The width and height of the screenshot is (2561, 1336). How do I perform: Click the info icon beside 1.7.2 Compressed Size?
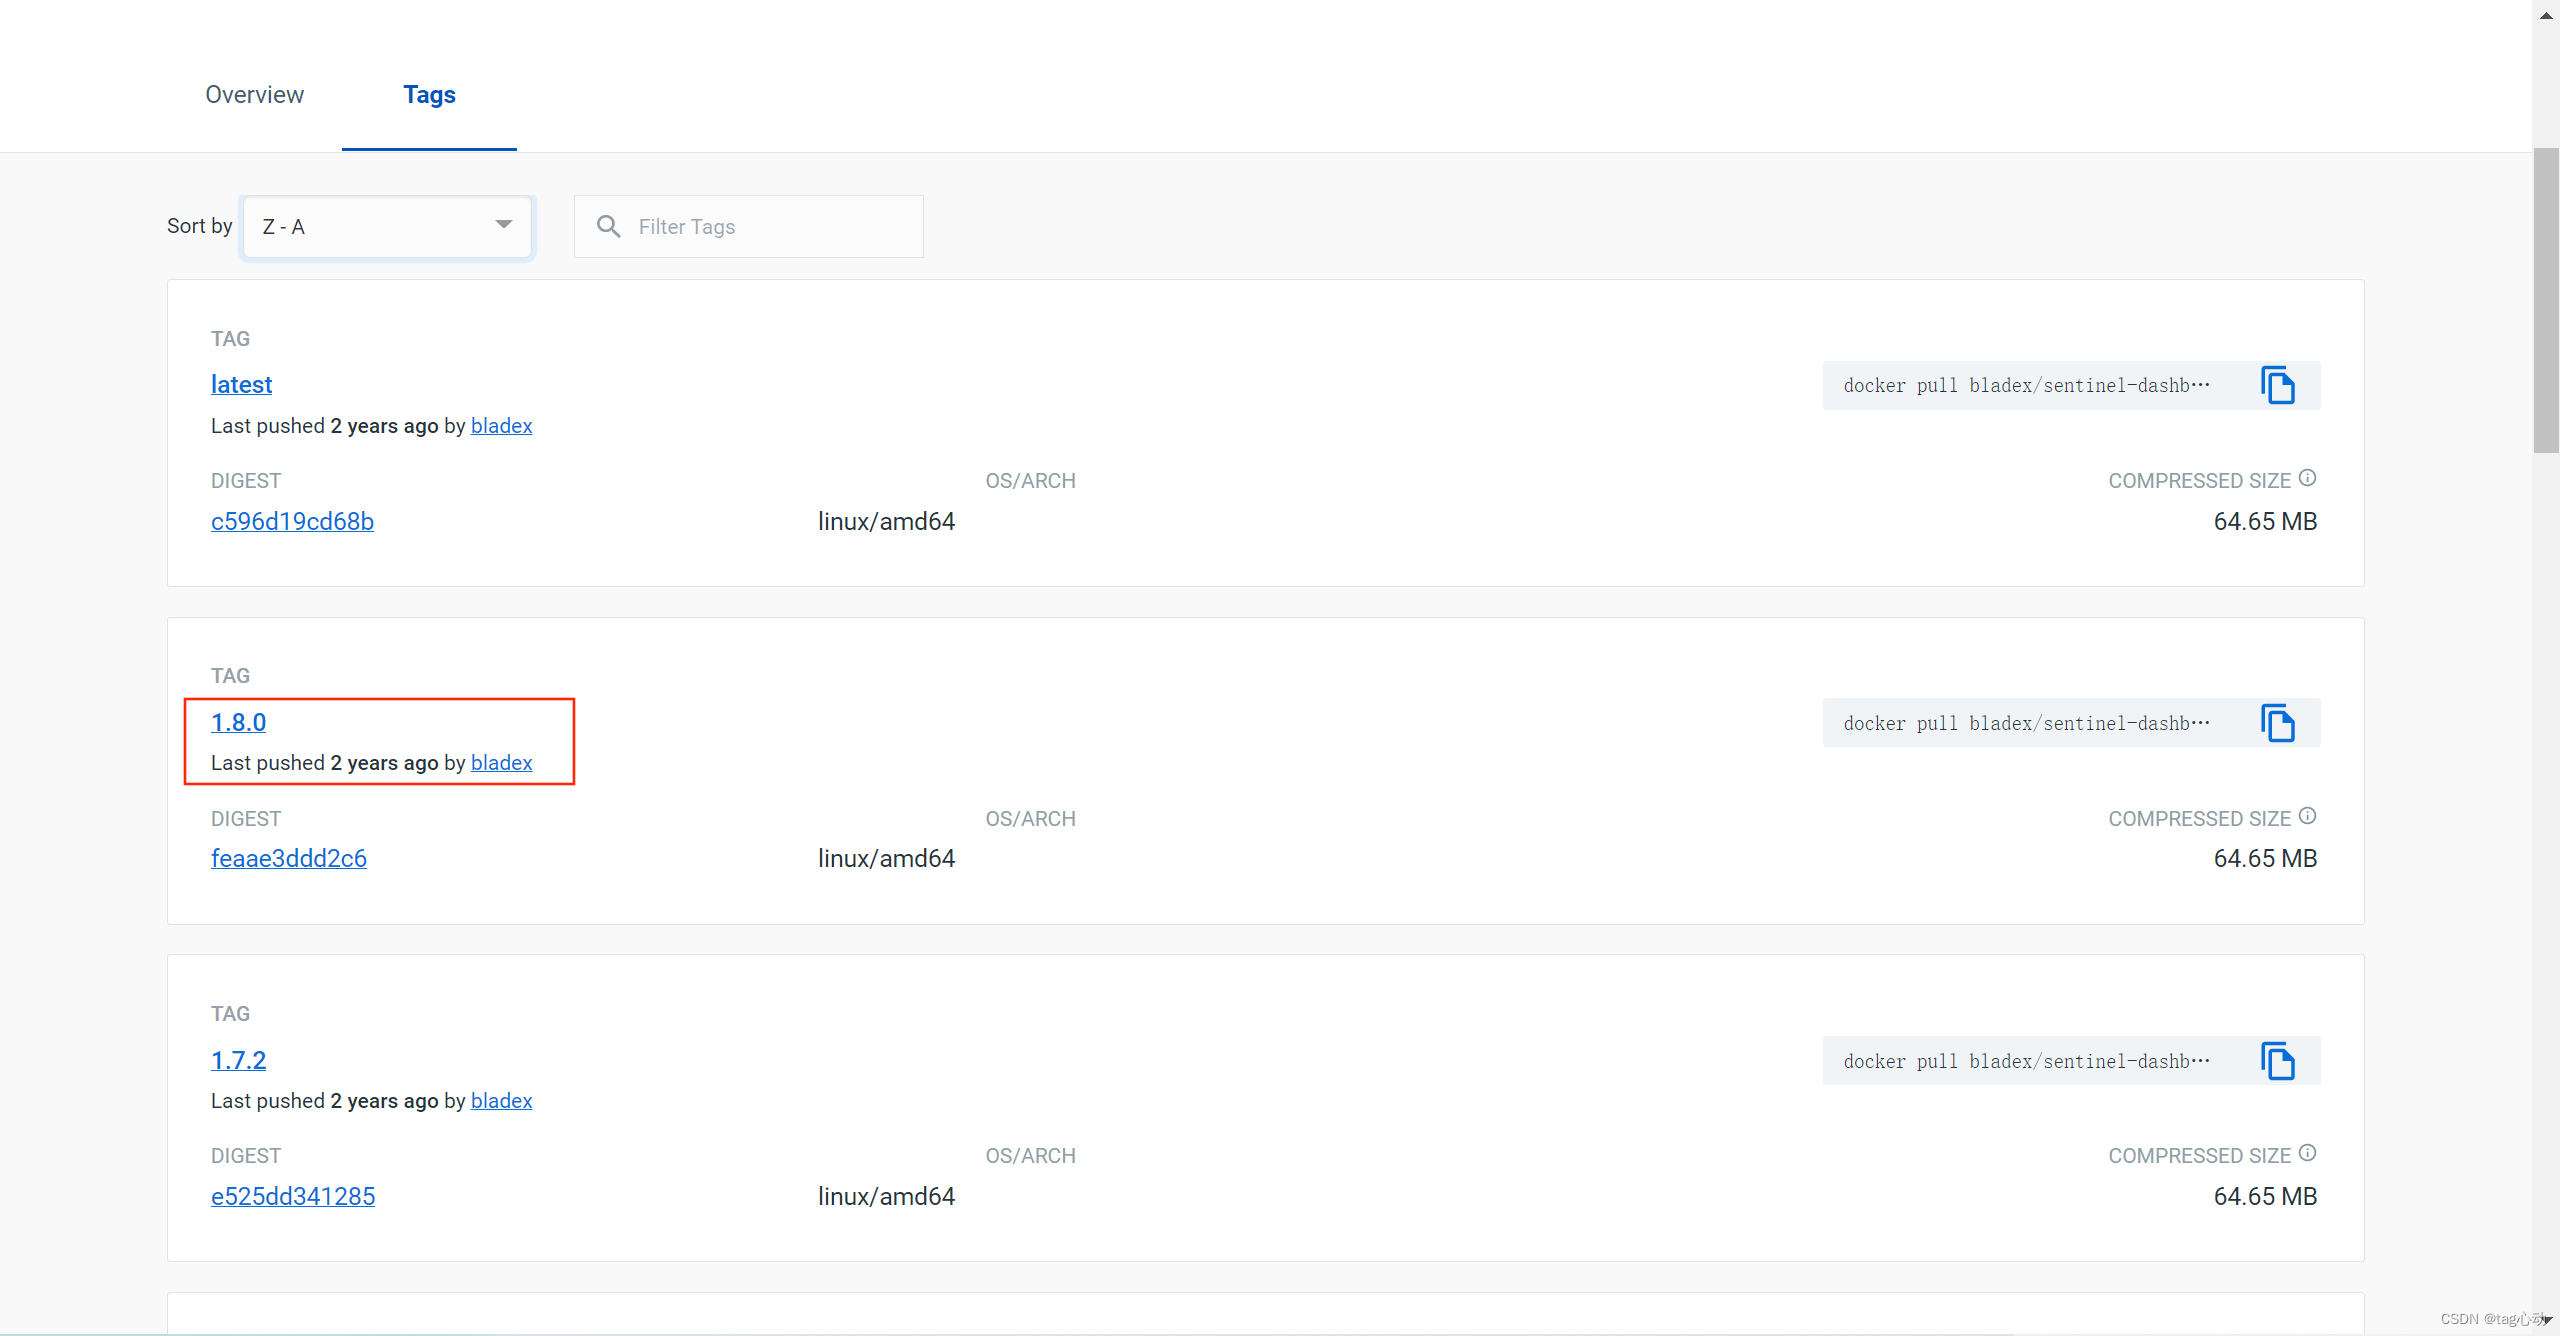(x=2307, y=1152)
